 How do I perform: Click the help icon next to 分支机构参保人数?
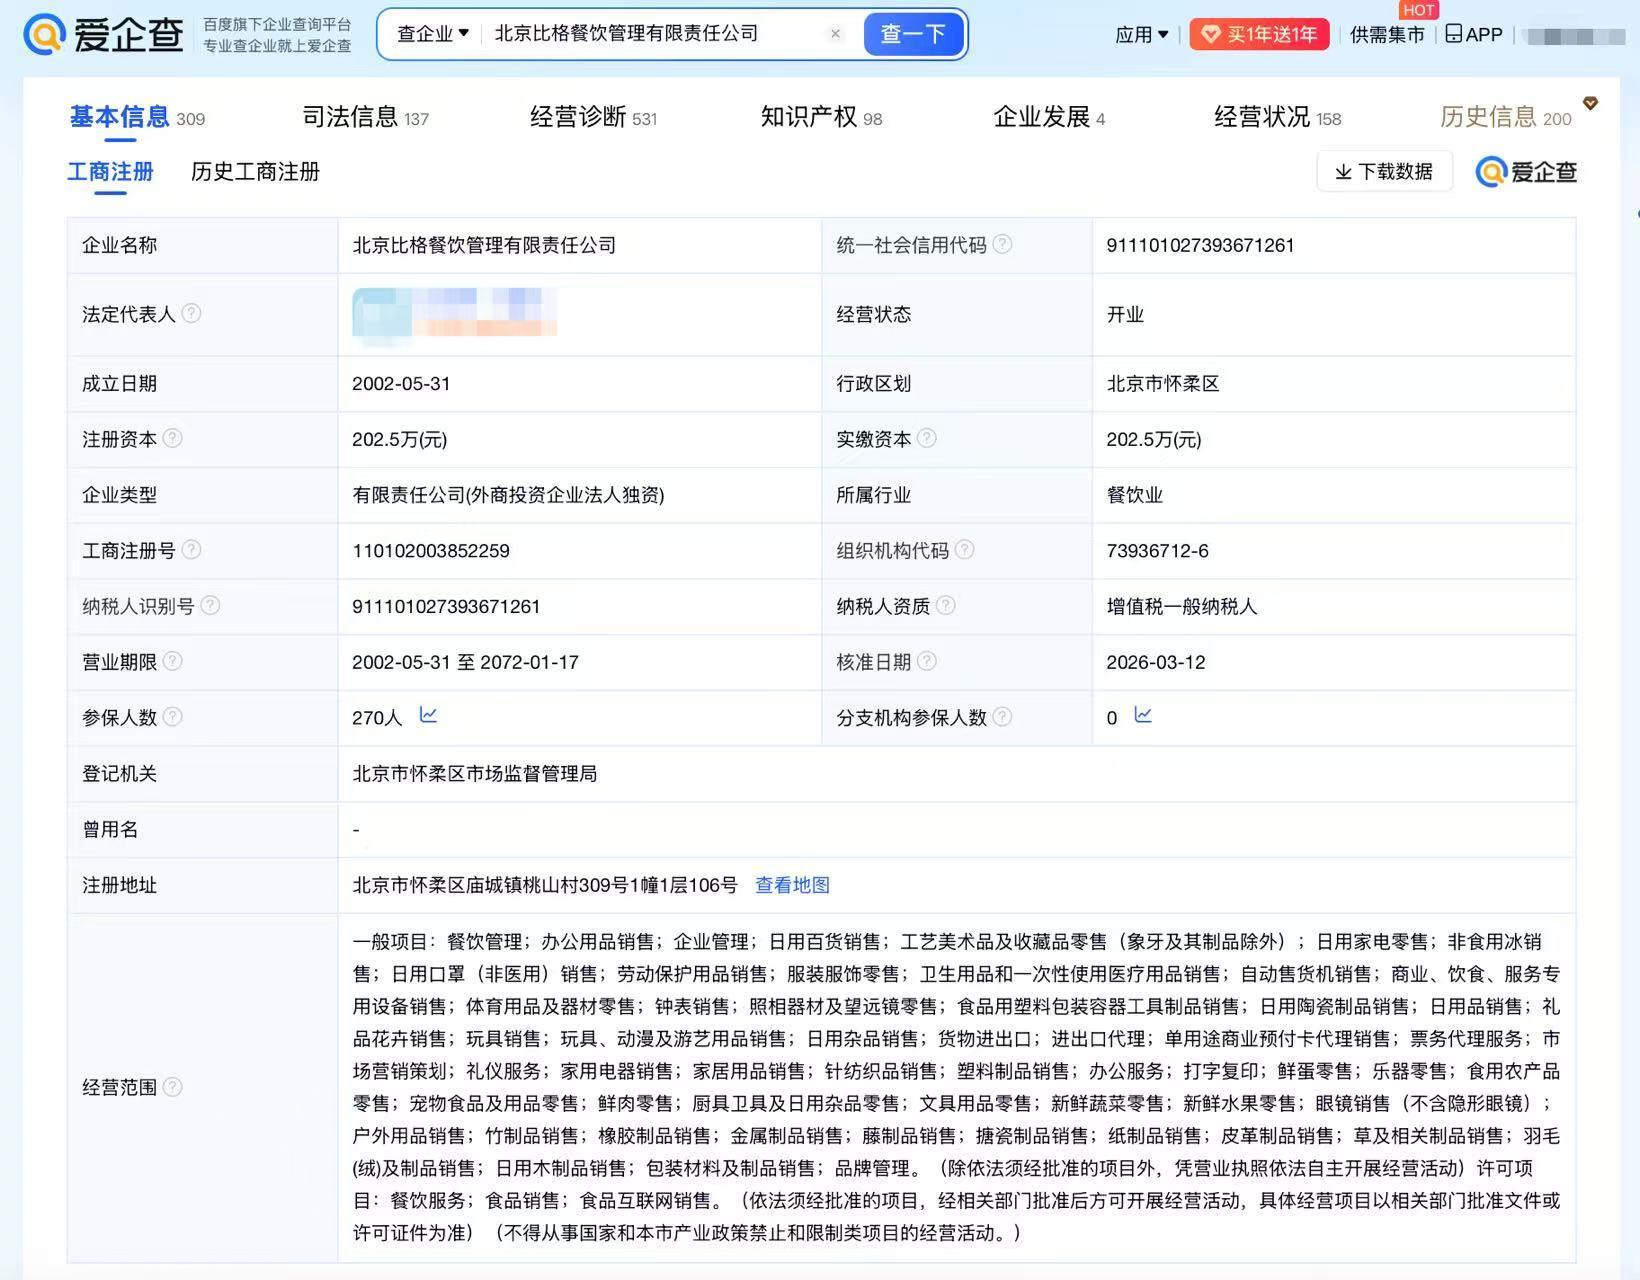point(1002,716)
